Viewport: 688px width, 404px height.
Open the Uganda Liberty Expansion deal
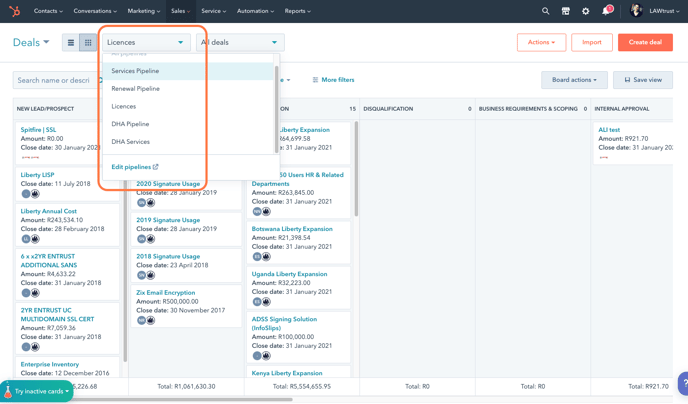pos(289,274)
